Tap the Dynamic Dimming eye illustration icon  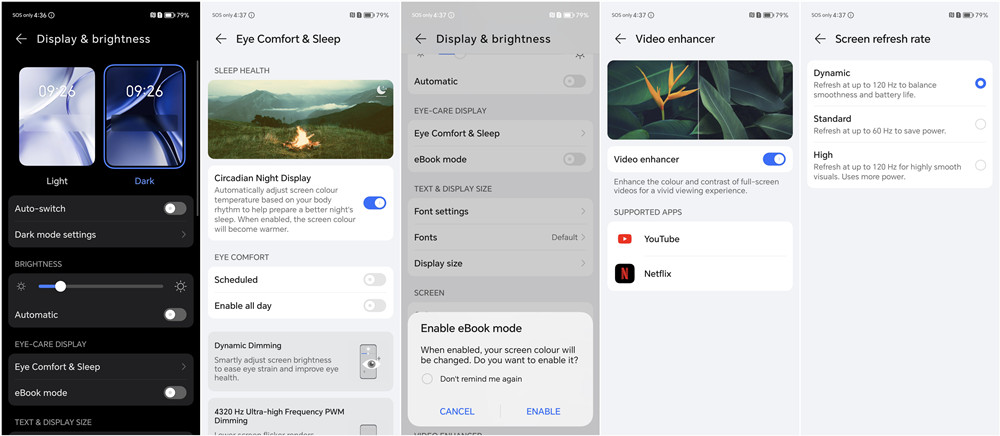pos(369,362)
